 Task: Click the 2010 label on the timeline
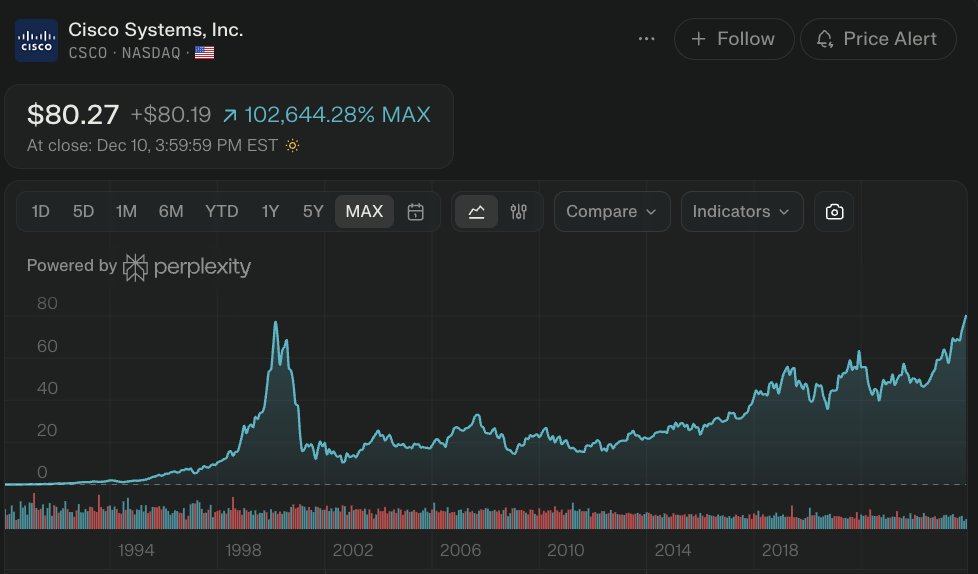(x=565, y=550)
